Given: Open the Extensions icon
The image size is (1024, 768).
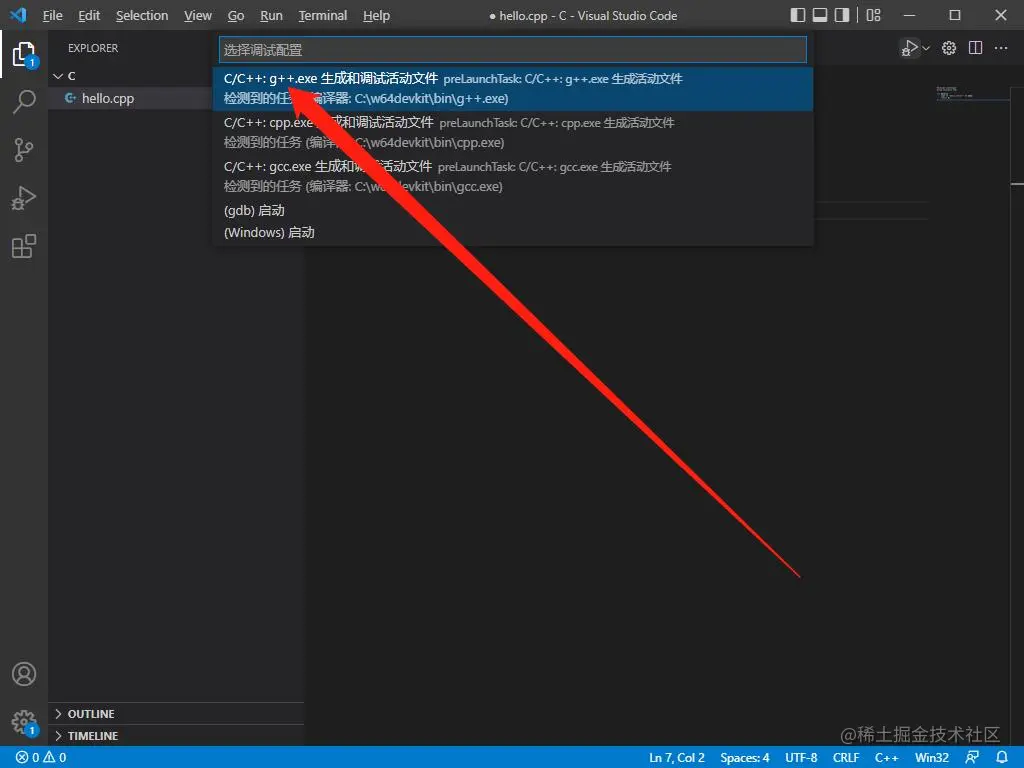Looking at the screenshot, I should click(24, 246).
